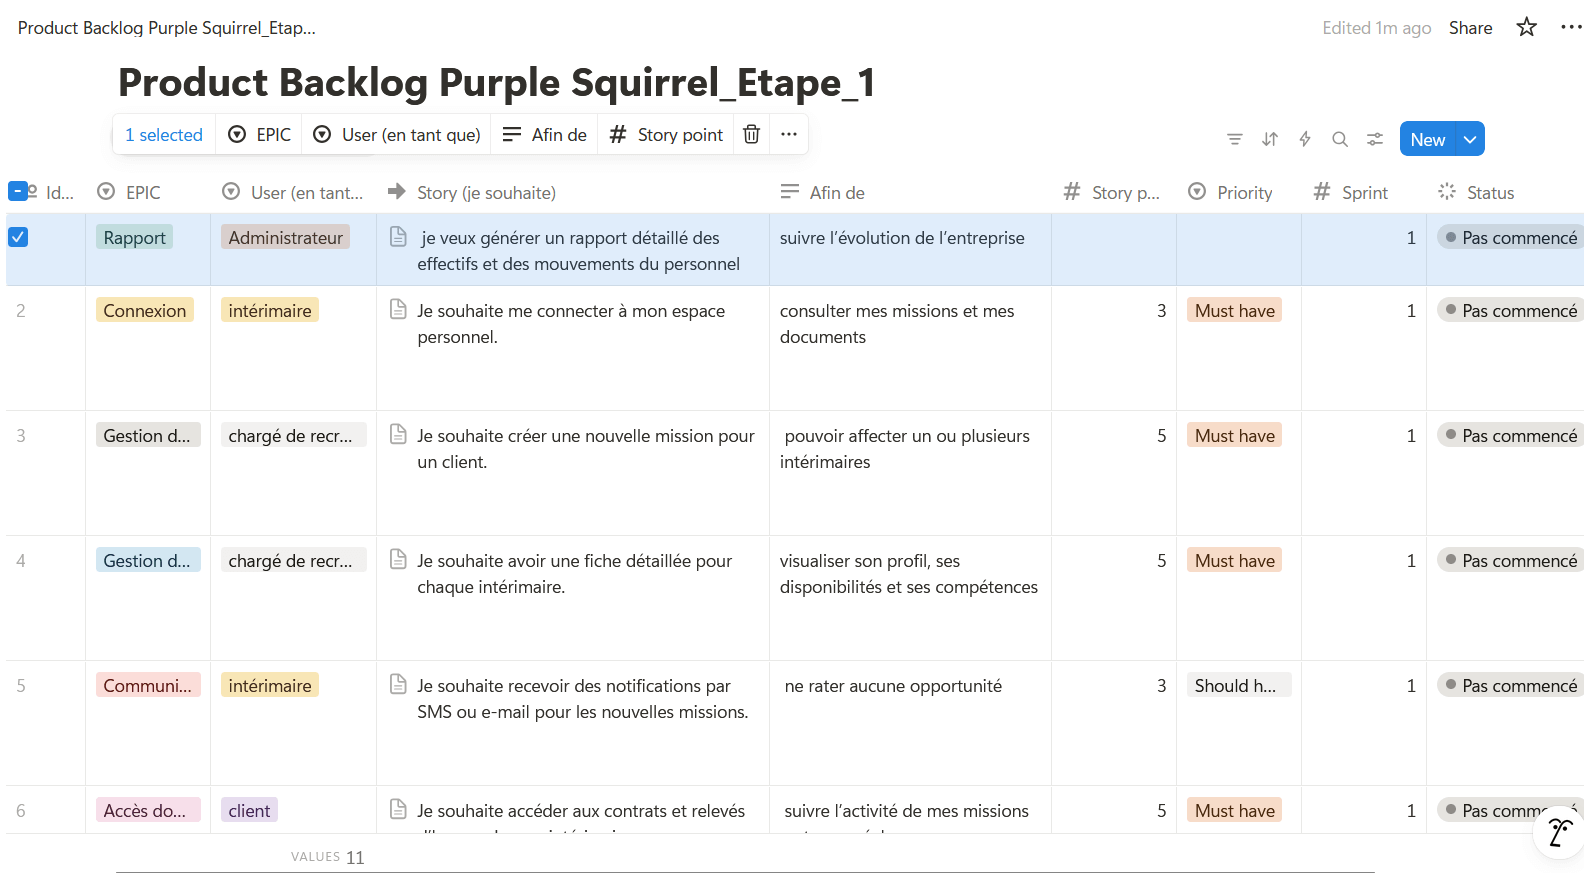The height and width of the screenshot is (873, 1584).
Task: Open automations via the lightning bolt icon
Action: pos(1305,139)
